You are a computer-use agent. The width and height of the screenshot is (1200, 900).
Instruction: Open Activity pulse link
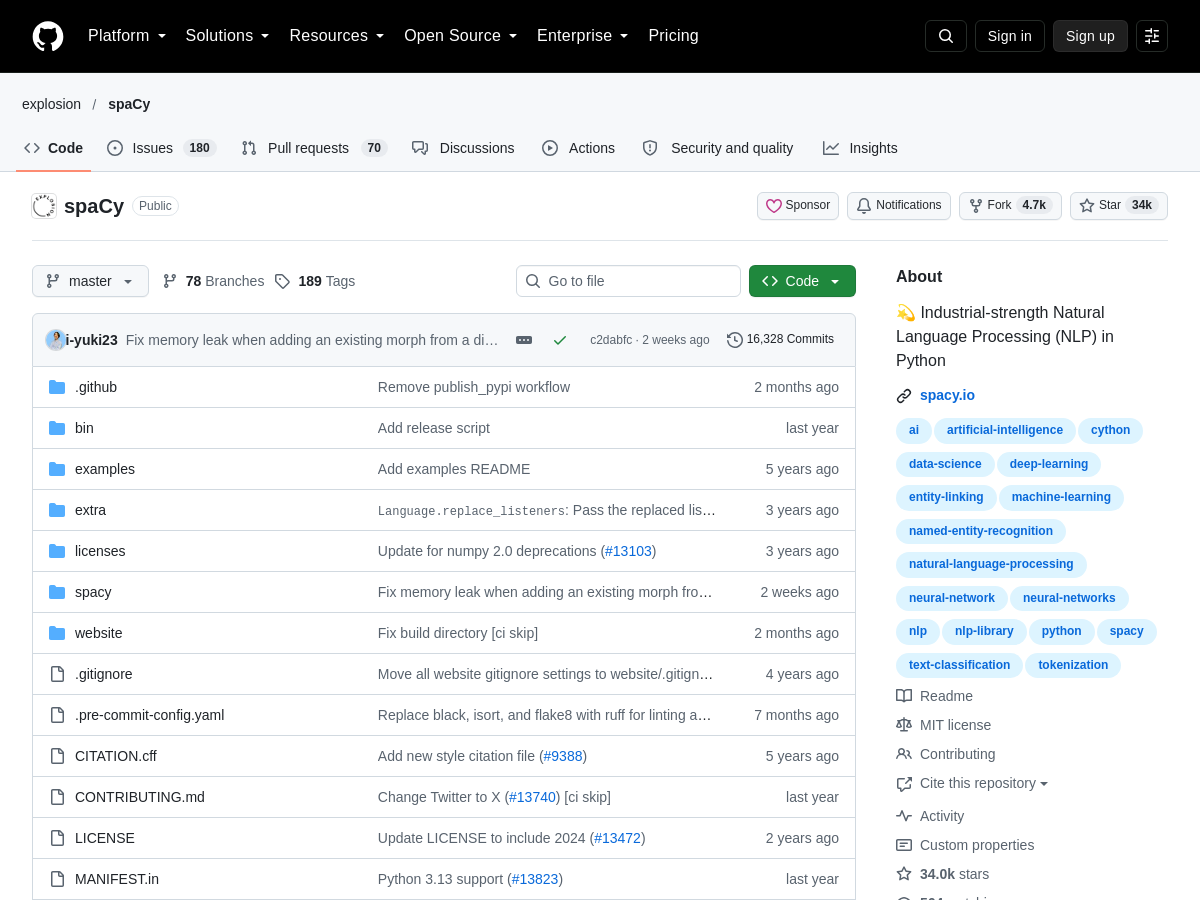coord(930,816)
